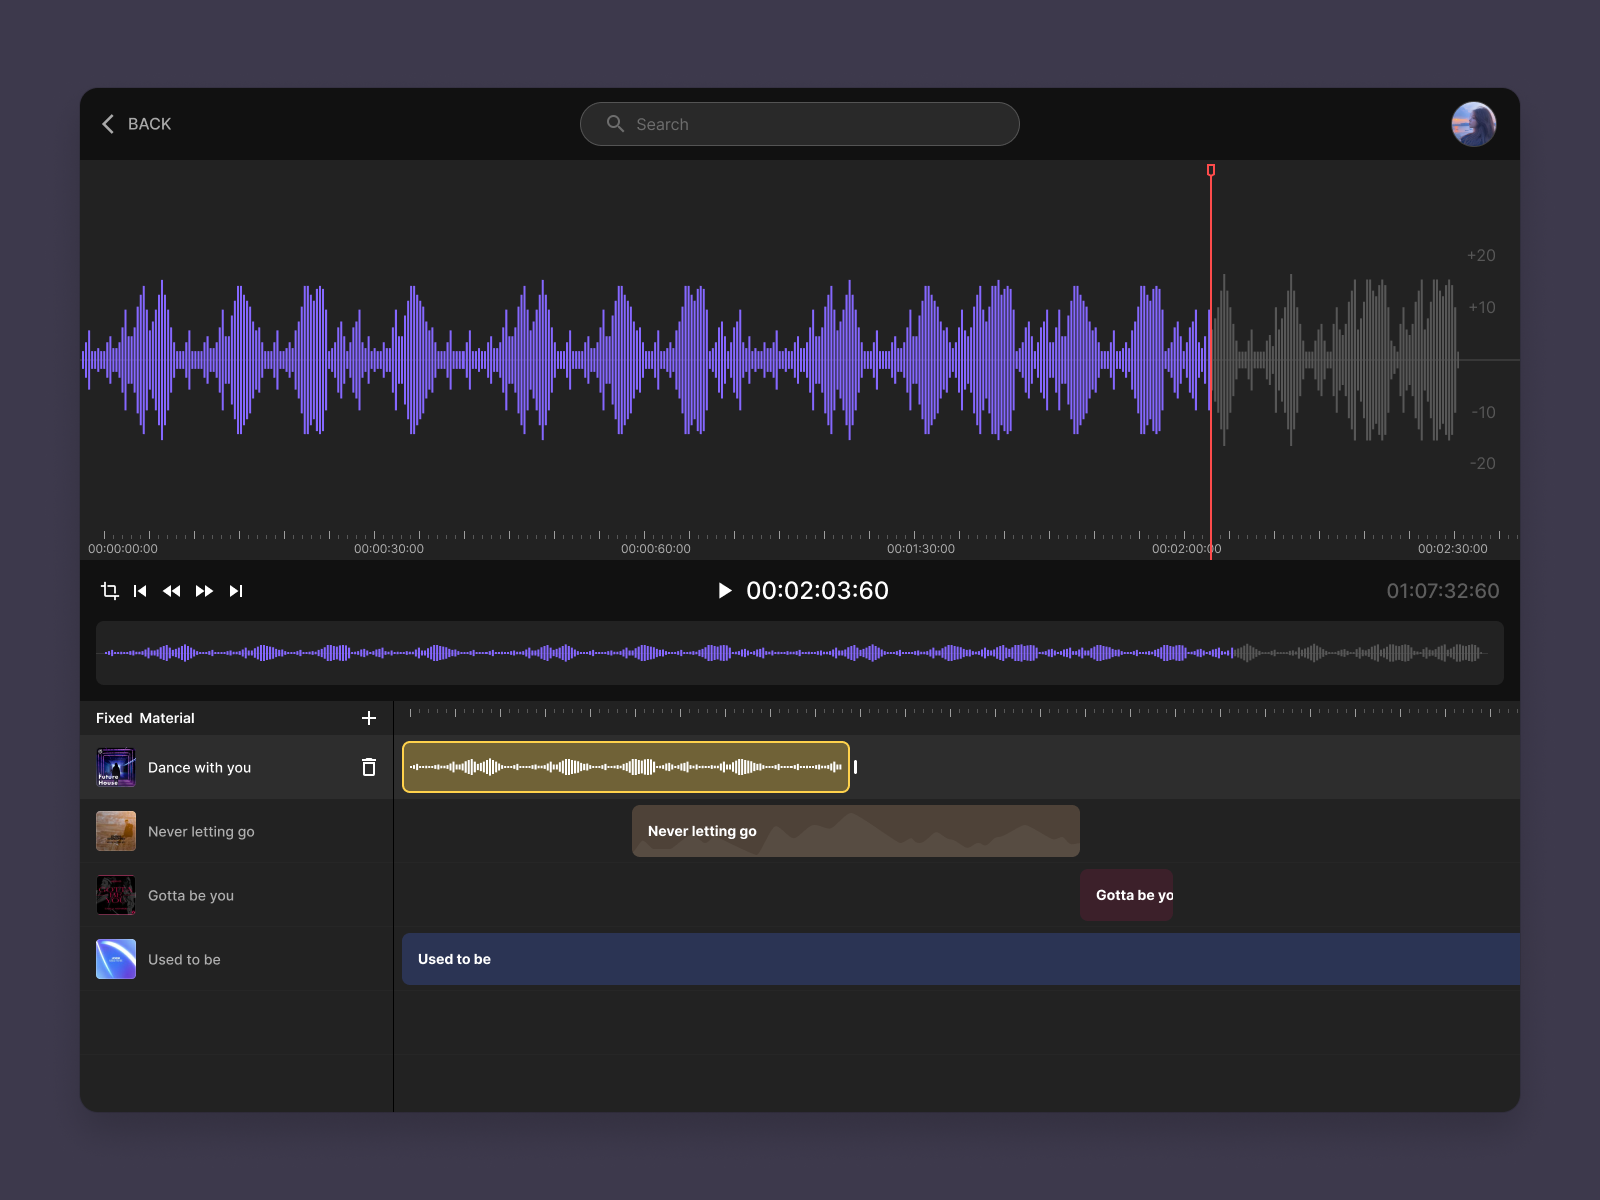Move the red playhead marker on the timeline

(x=1211, y=171)
